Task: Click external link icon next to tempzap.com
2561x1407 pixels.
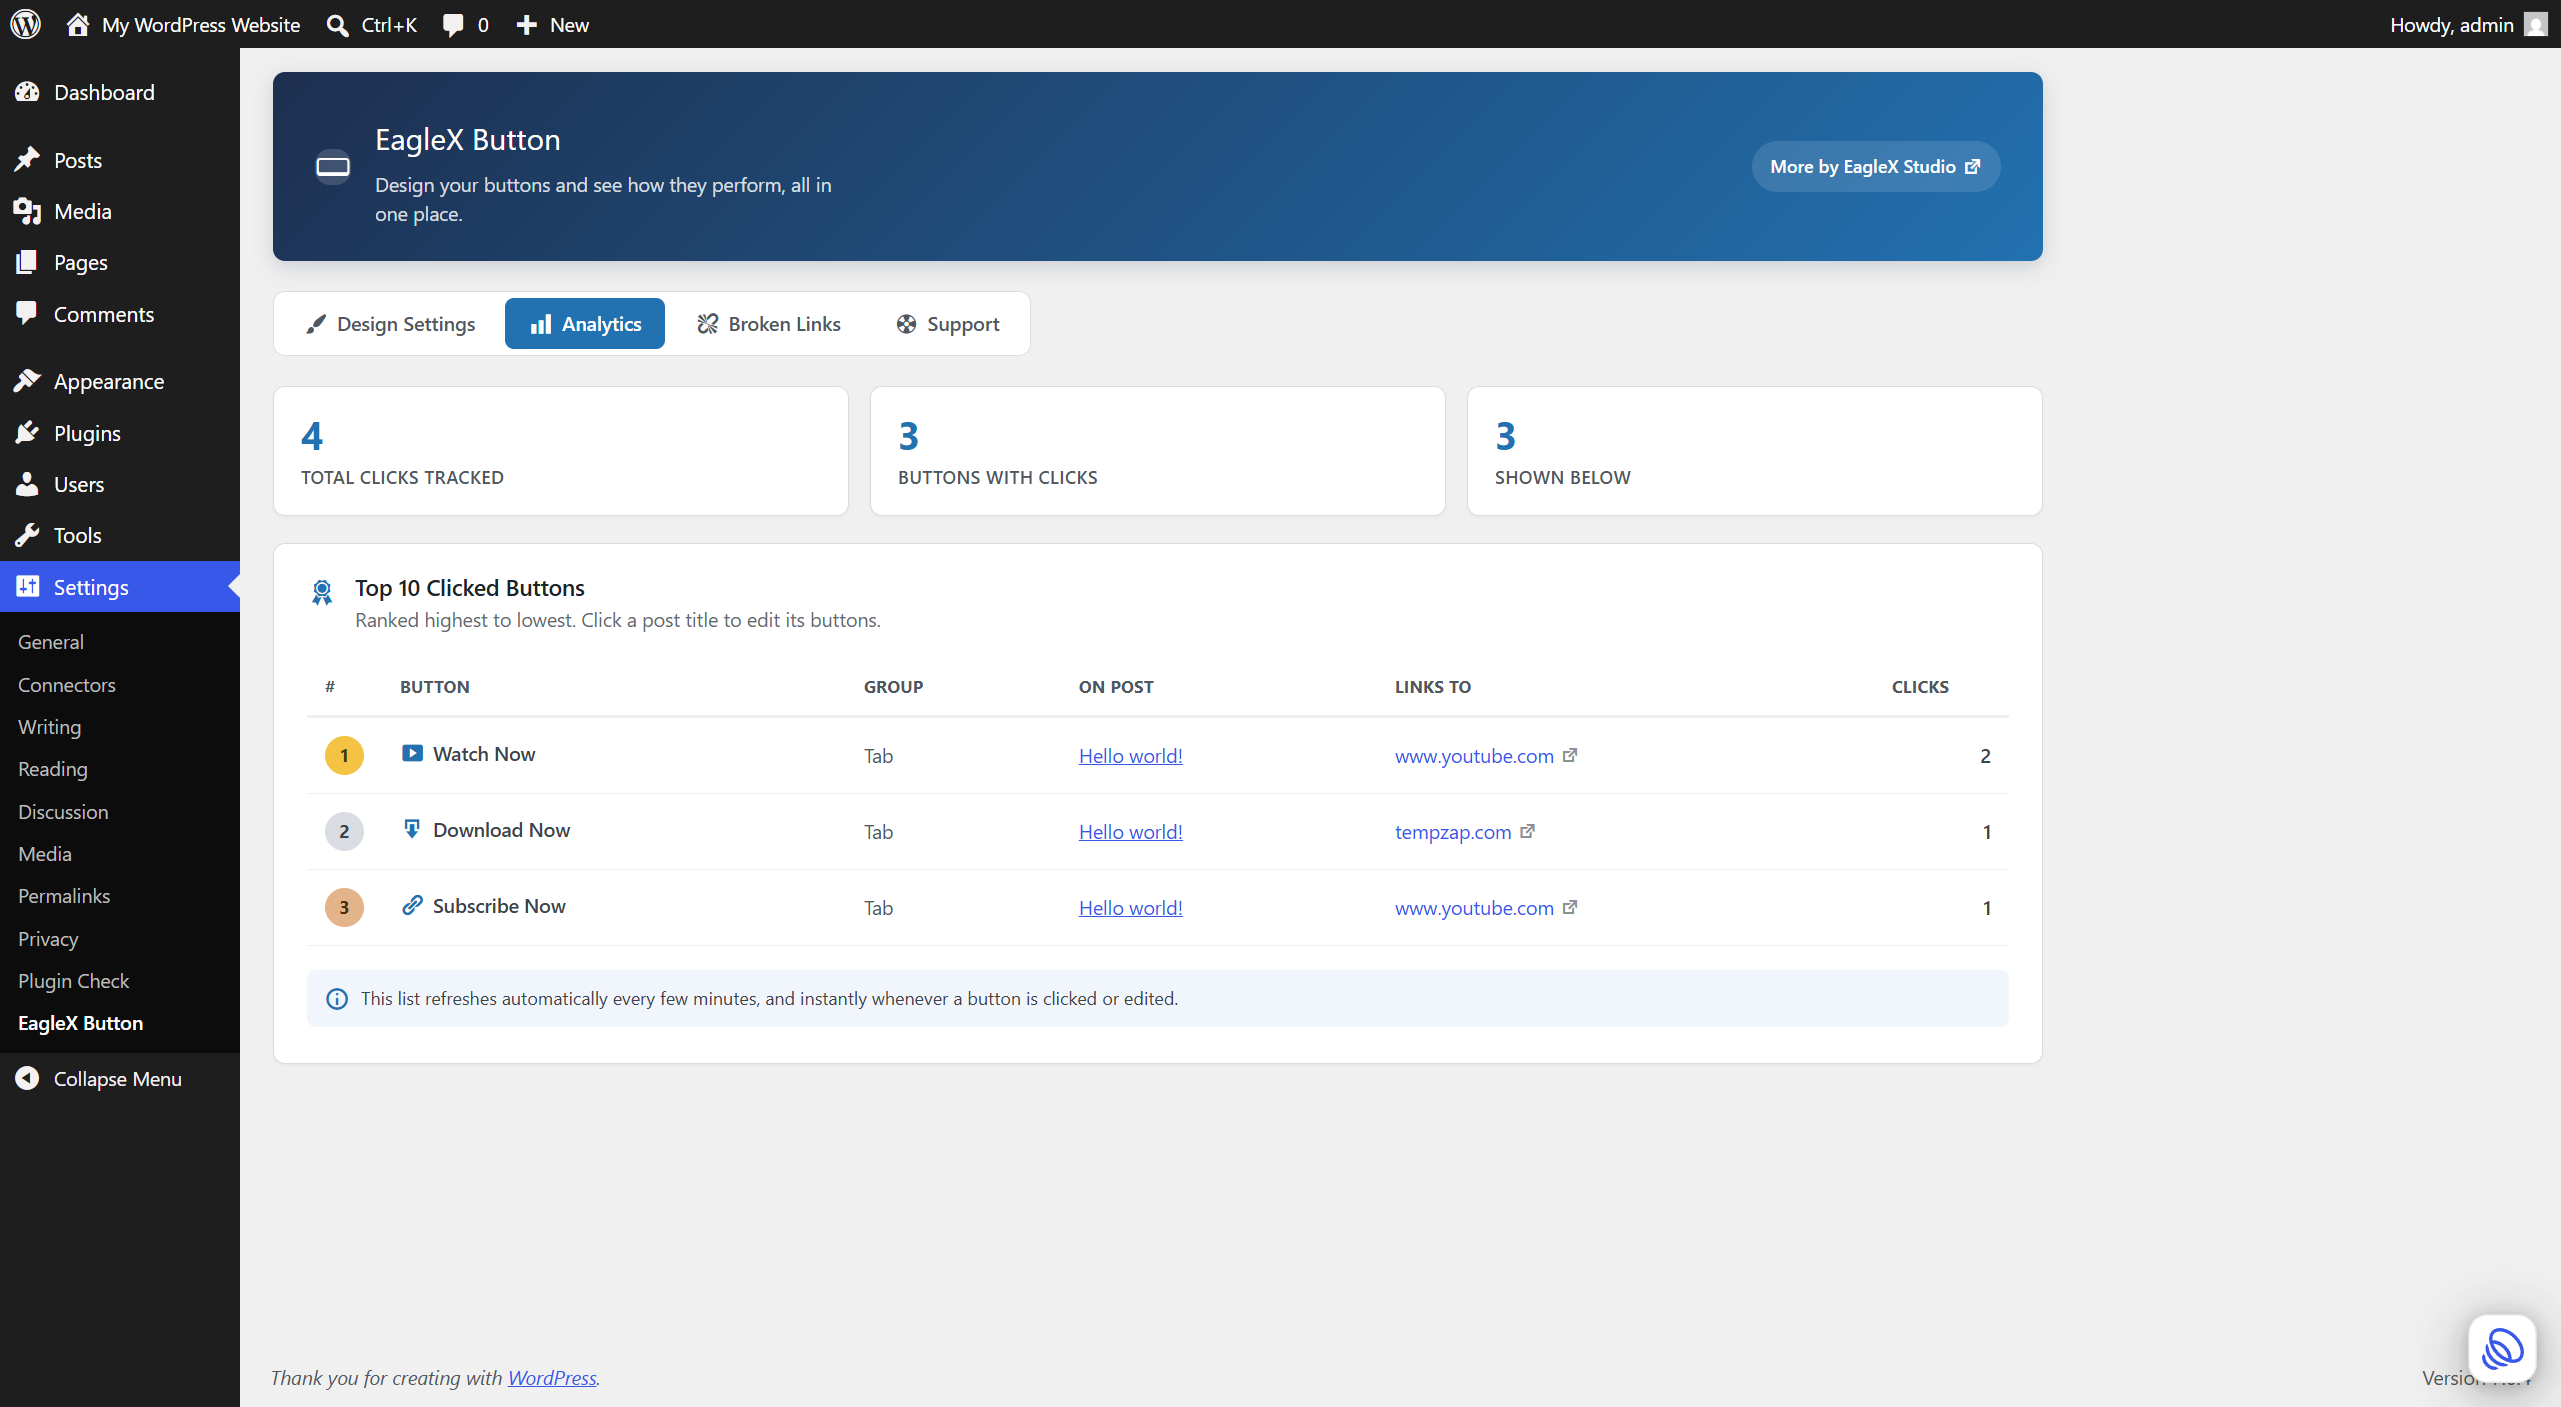Action: point(1527,831)
